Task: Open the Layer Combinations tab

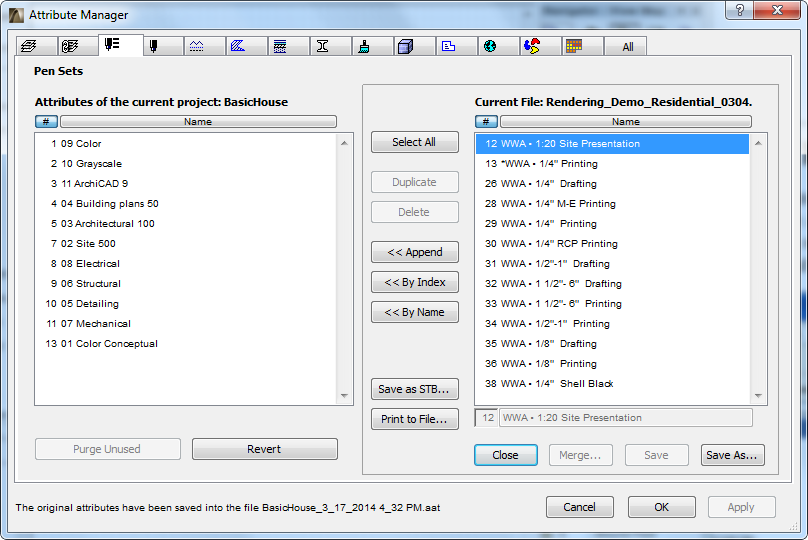Action: coord(77,46)
